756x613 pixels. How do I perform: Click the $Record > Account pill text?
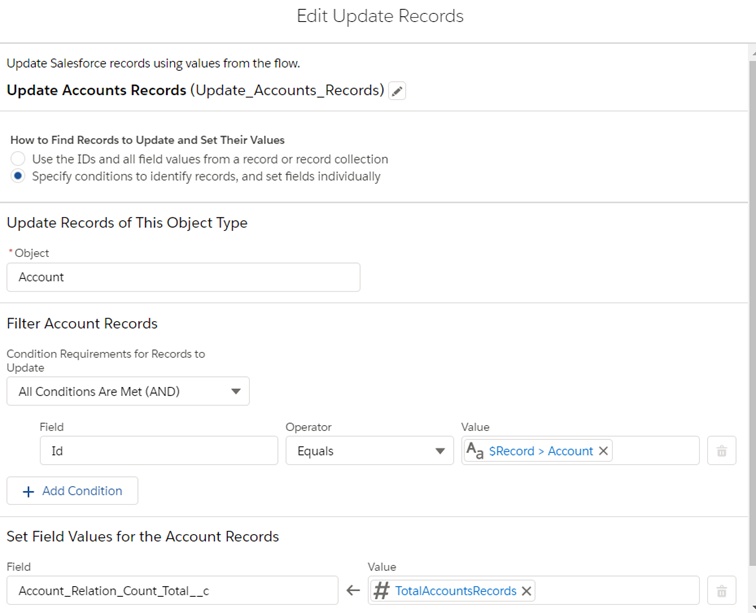click(x=541, y=451)
